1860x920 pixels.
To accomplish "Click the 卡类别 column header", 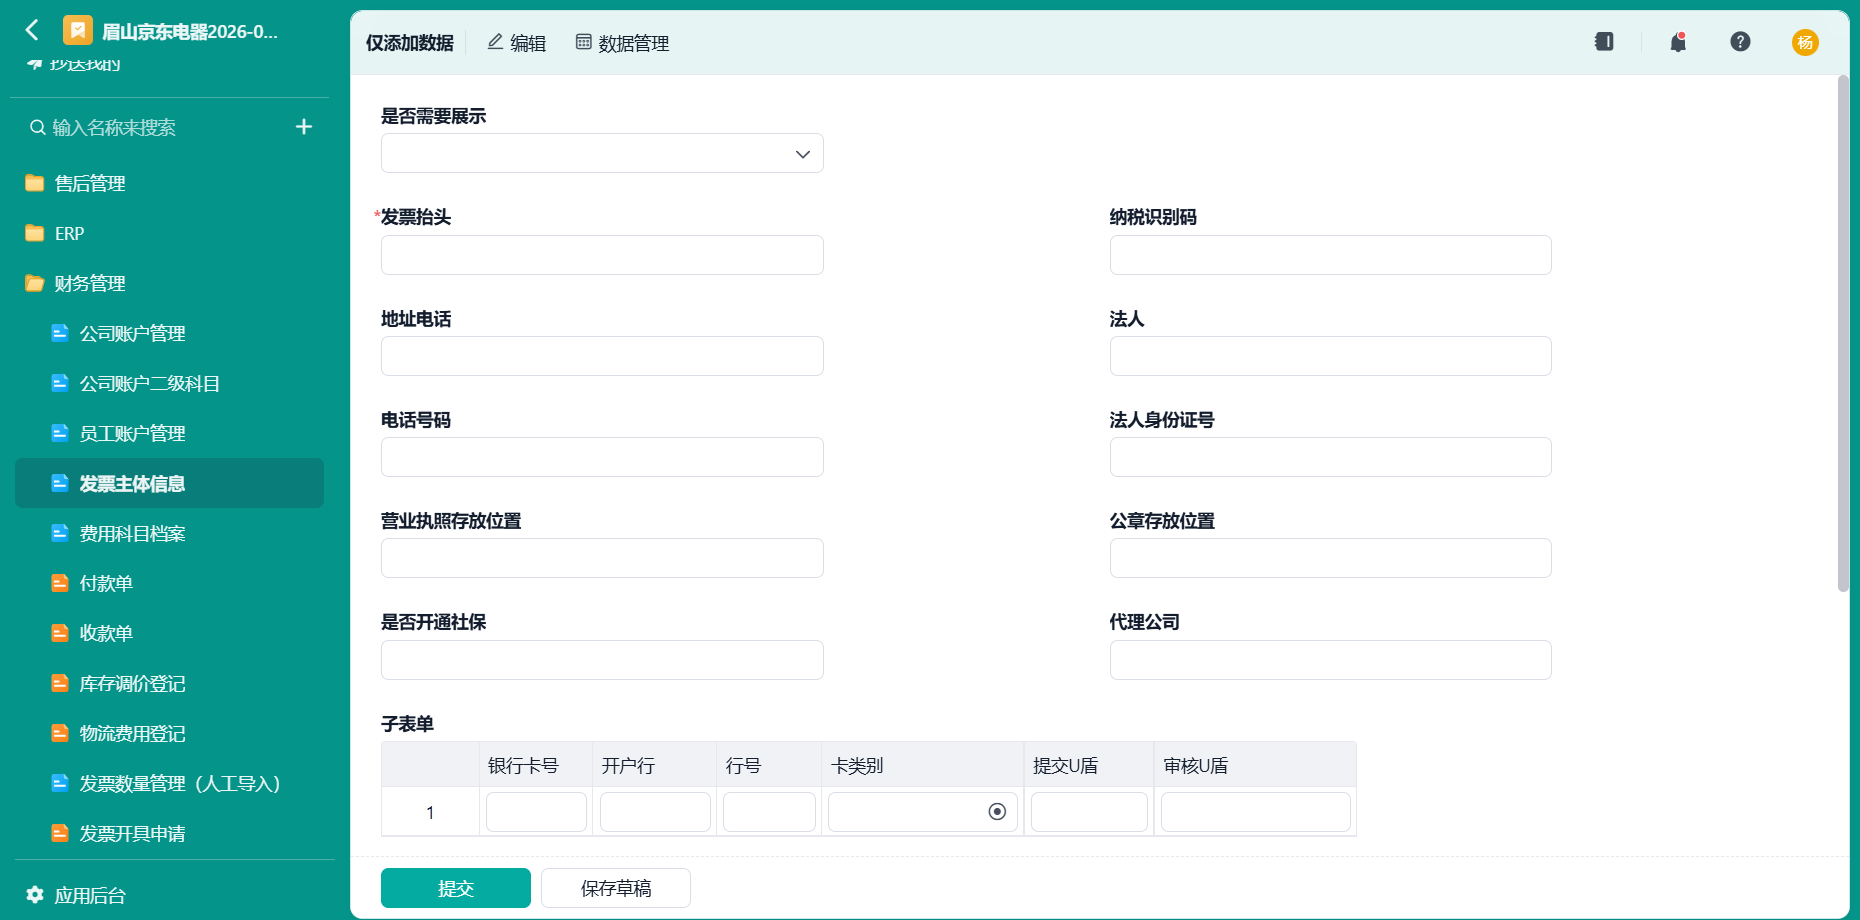I will click(923, 765).
